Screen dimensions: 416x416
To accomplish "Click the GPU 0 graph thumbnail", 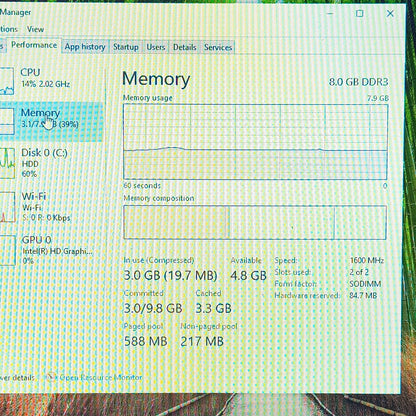I will (x=7, y=250).
